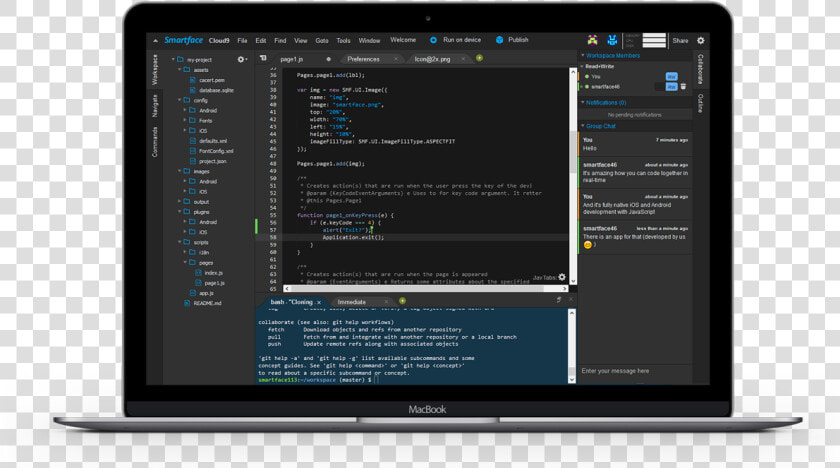Collapse the Group Chat section

583,126
